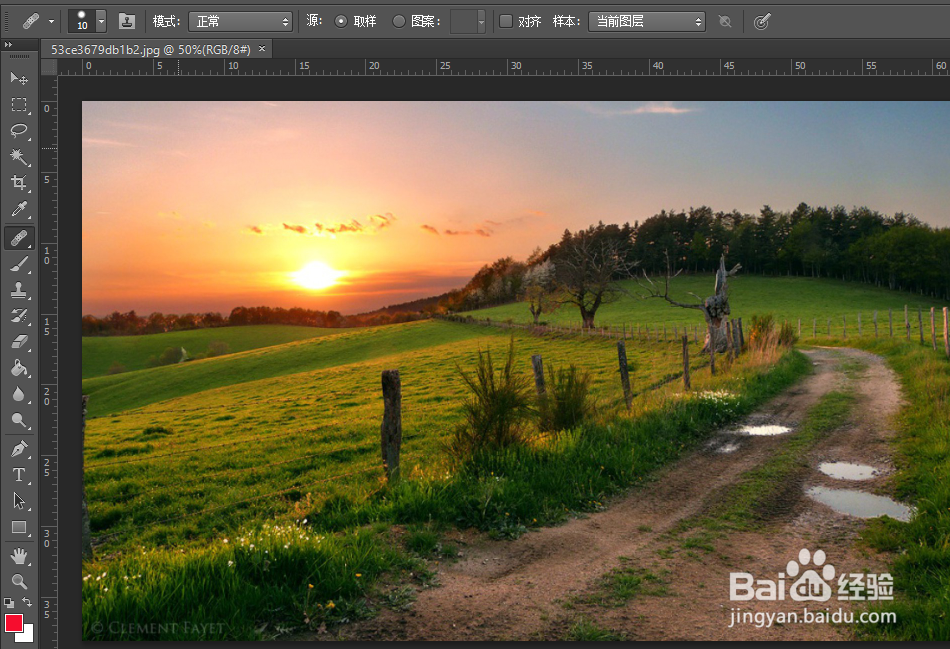The image size is (950, 649).
Task: Select the Path Selection tool
Action: [19, 501]
